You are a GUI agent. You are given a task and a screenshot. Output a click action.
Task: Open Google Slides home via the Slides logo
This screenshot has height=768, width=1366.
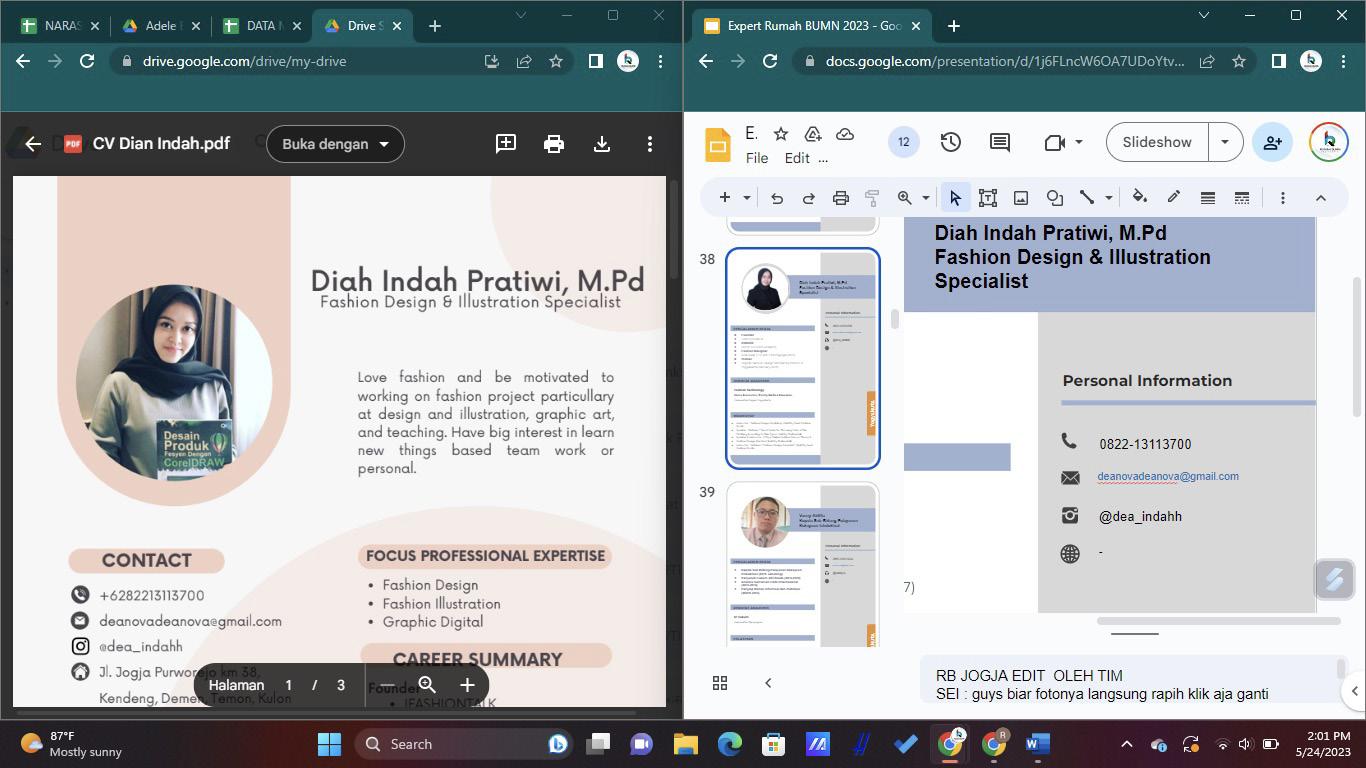click(x=718, y=144)
